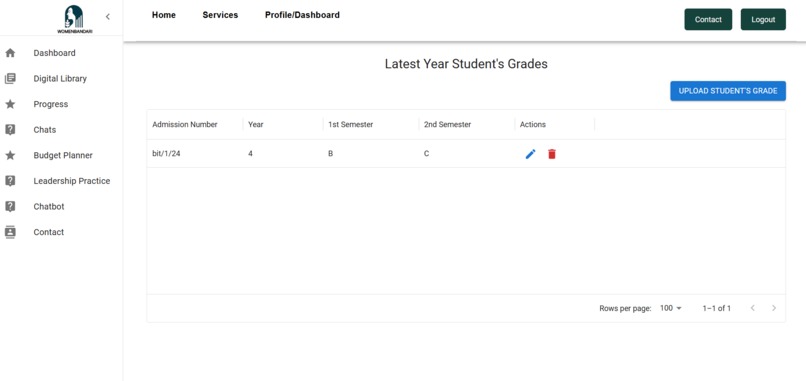
Task: Click the 1–1 of 1 pagination text
Action: [x=717, y=309]
